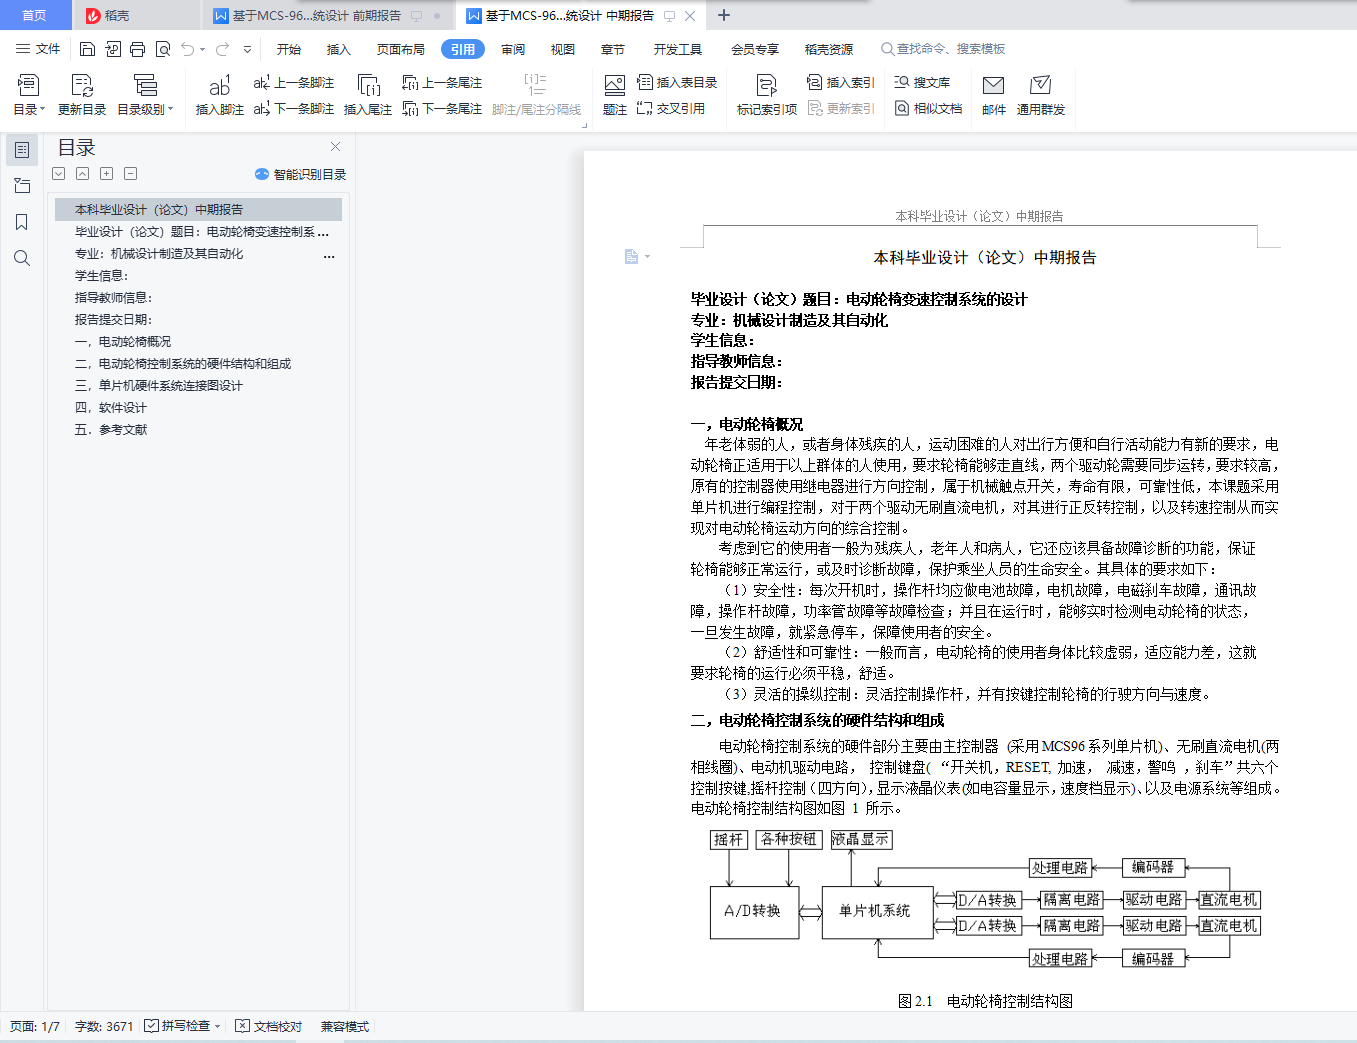Open the 文件 file menu

click(x=38, y=49)
